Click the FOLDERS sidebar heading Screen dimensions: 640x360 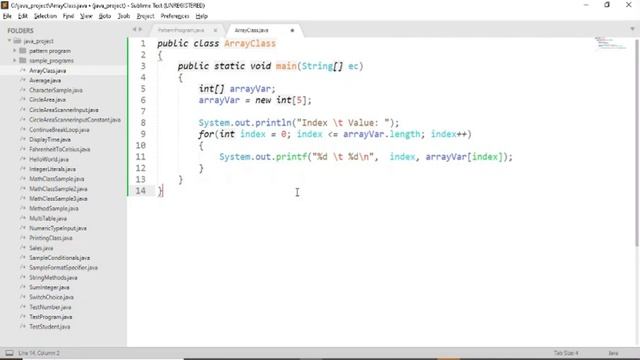click(20, 31)
